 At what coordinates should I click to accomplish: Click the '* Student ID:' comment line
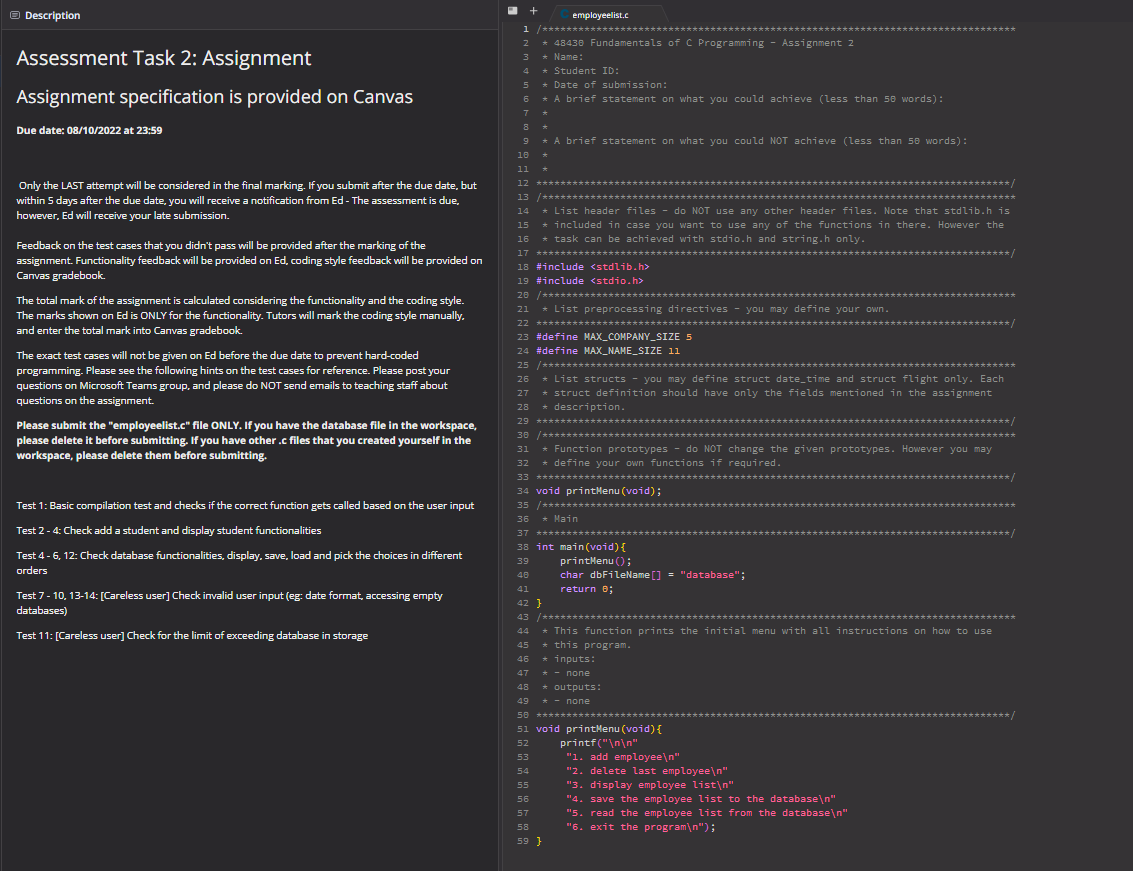580,71
